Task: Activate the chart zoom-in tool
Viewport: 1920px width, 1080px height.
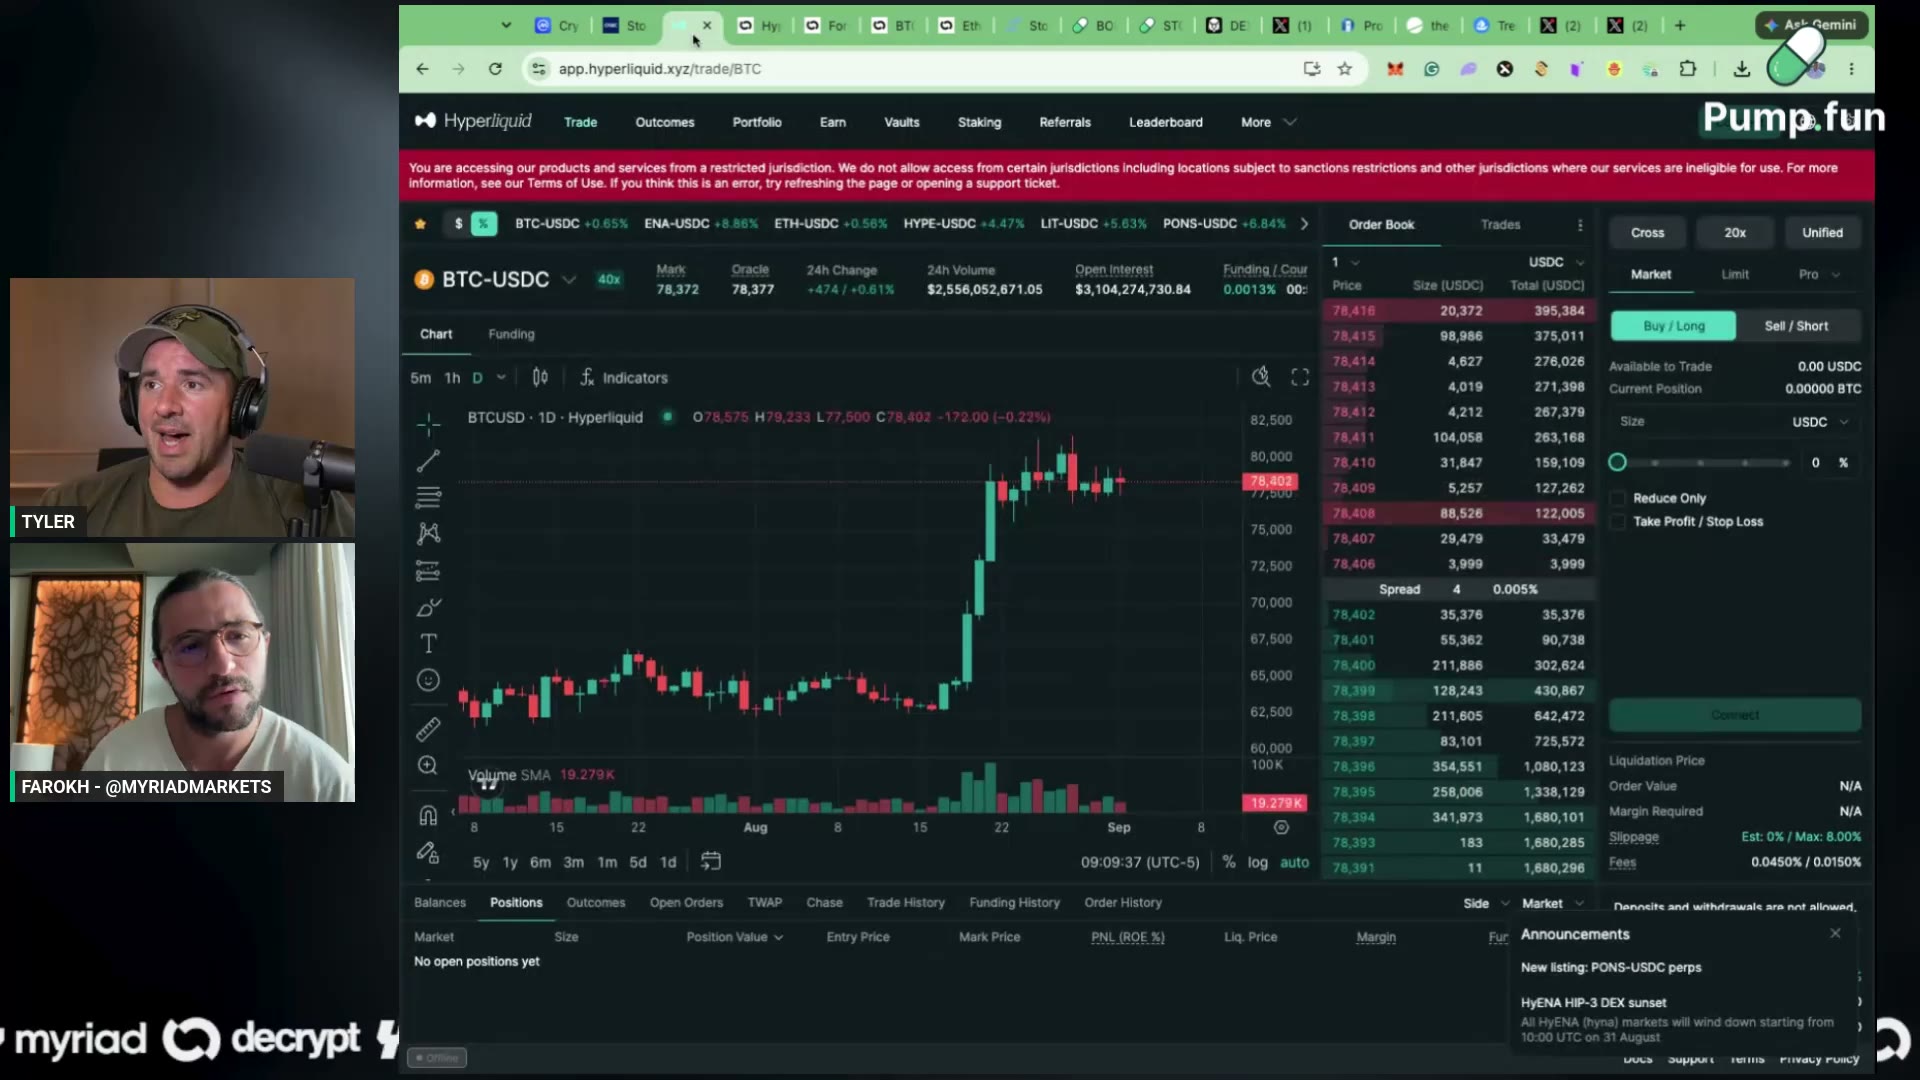Action: pos(428,766)
